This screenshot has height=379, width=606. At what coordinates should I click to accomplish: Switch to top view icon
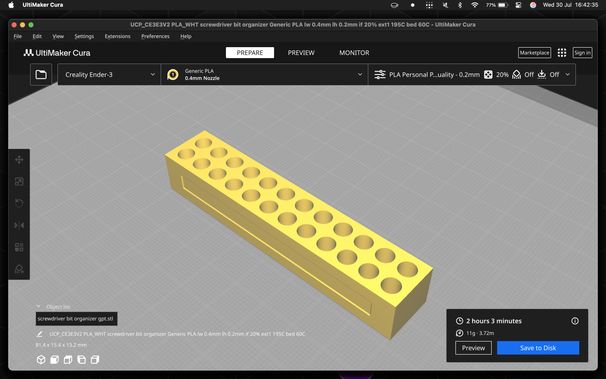pos(68,360)
